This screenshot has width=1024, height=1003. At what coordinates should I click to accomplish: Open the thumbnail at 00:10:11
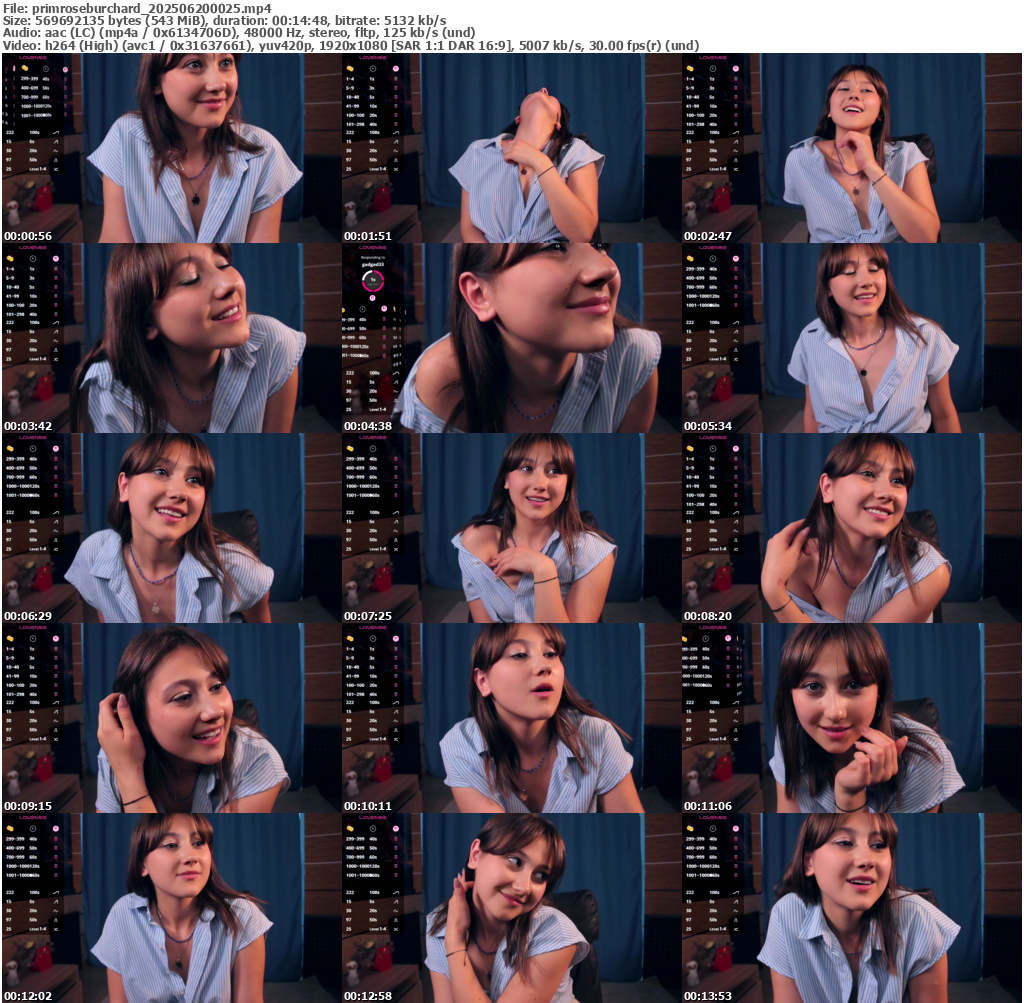click(512, 718)
